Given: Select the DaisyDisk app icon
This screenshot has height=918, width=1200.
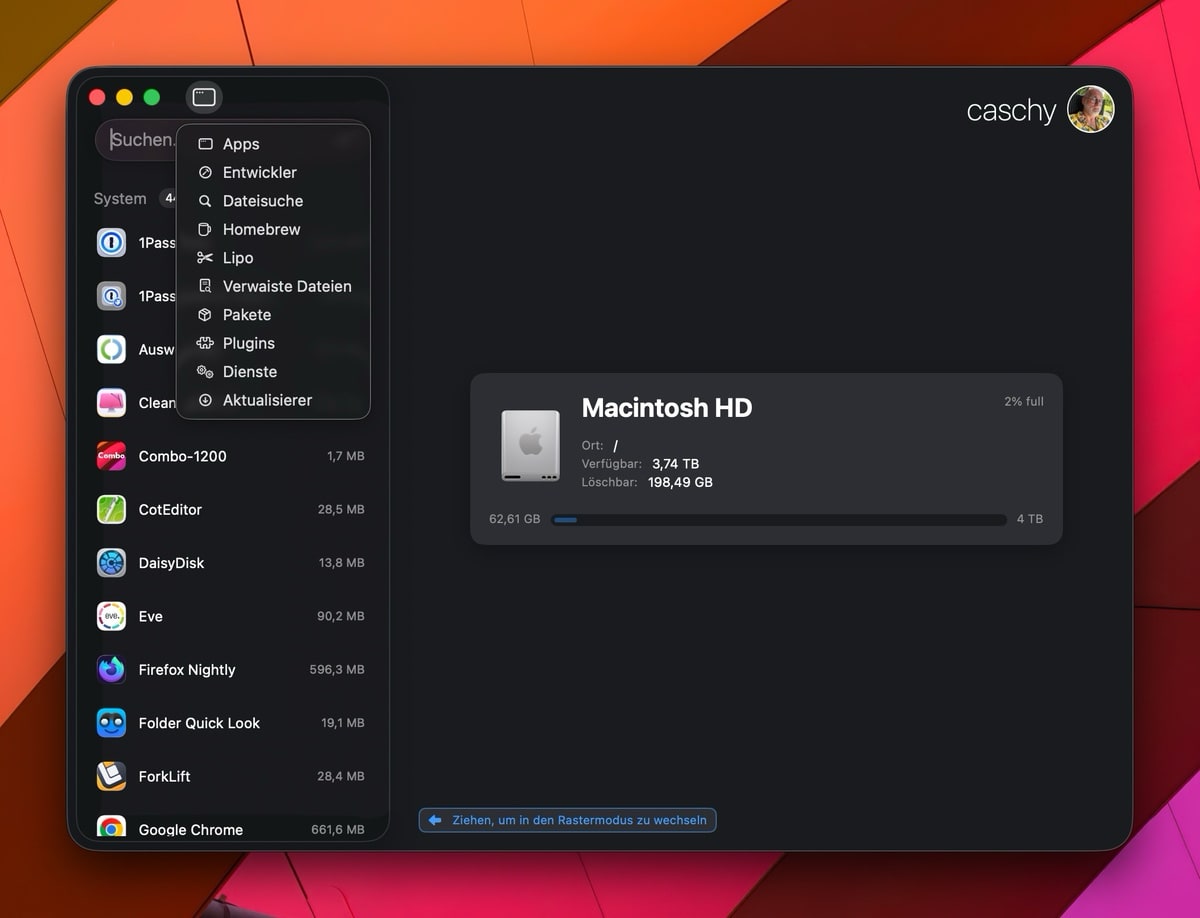Looking at the screenshot, I should [x=111, y=563].
